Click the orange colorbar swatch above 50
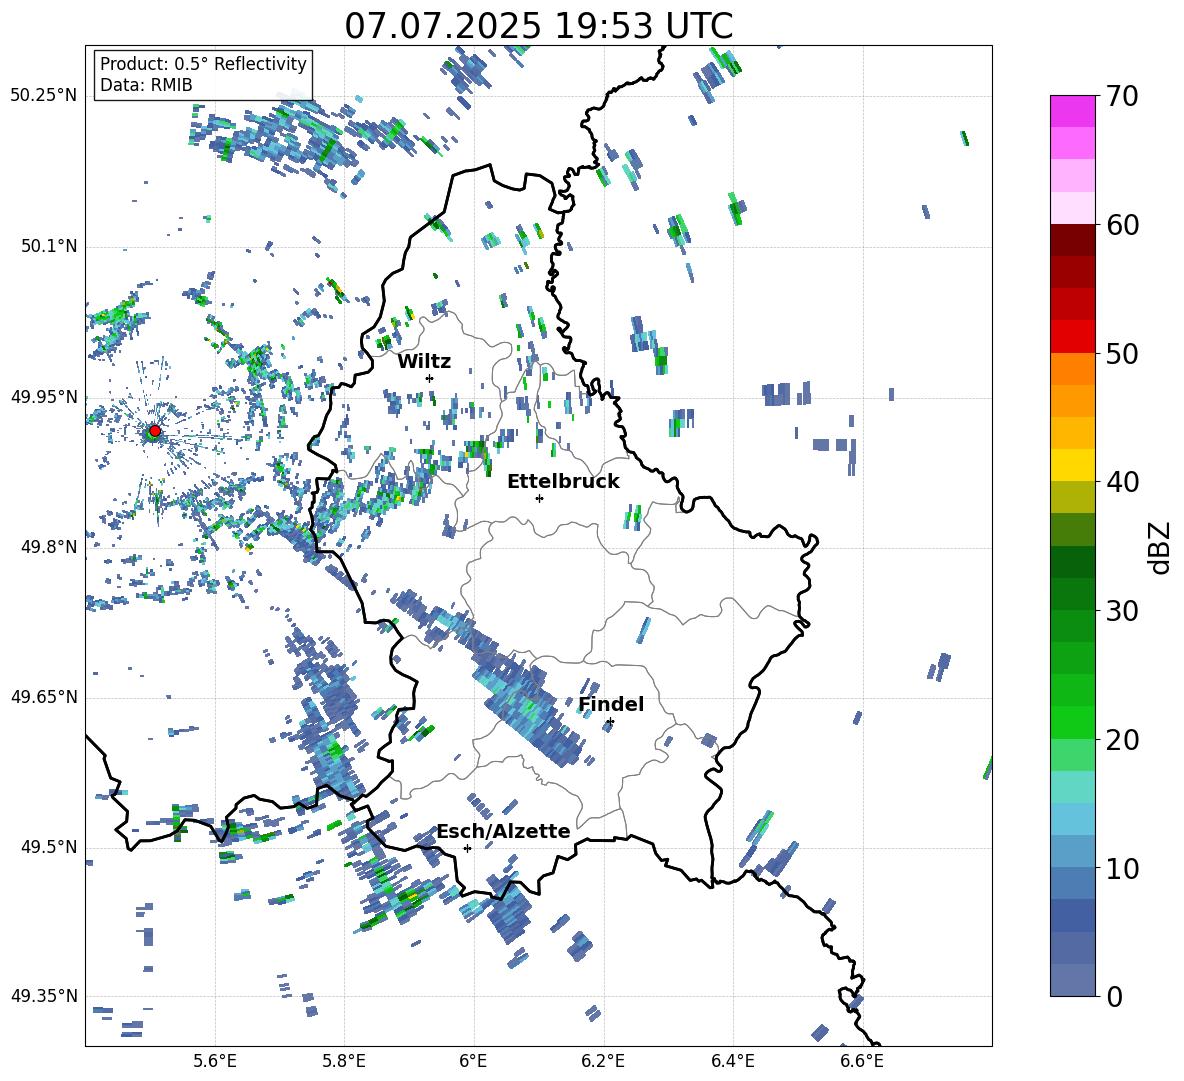 (1072, 369)
